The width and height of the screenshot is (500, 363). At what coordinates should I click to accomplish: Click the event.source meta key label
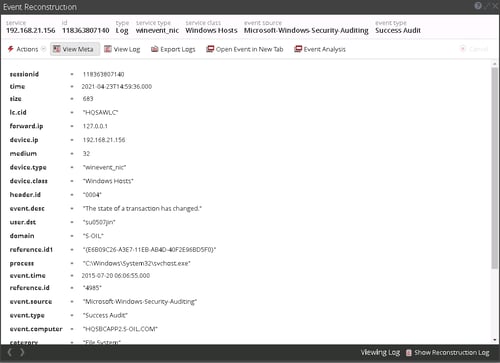[31, 302]
